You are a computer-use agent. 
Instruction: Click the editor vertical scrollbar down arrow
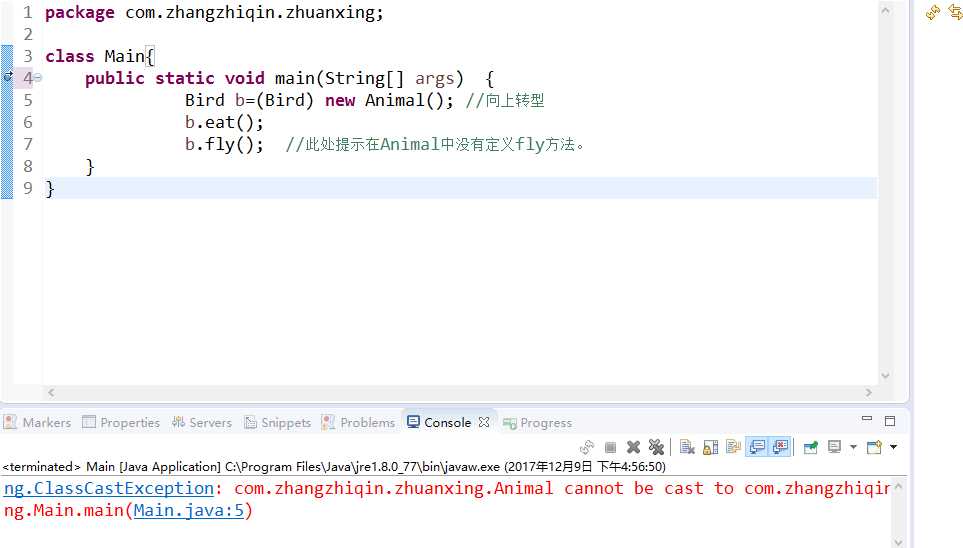tap(886, 375)
